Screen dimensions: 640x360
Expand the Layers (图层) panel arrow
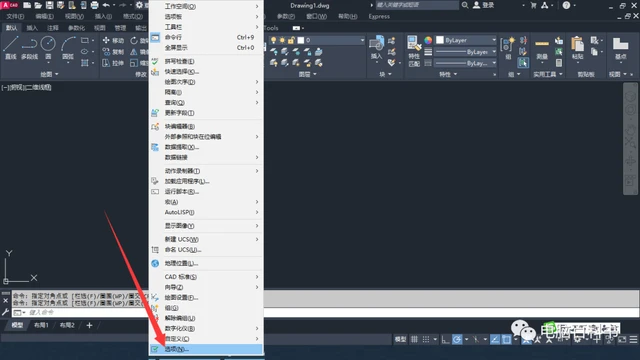point(315,74)
